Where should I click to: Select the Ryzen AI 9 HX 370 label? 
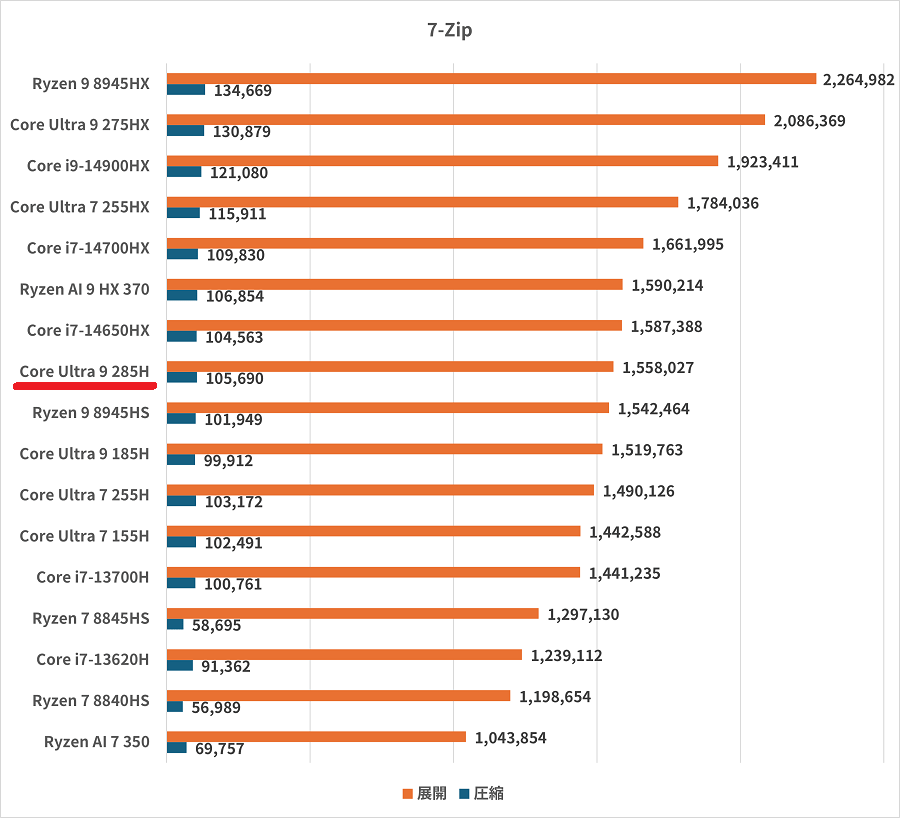pos(84,290)
